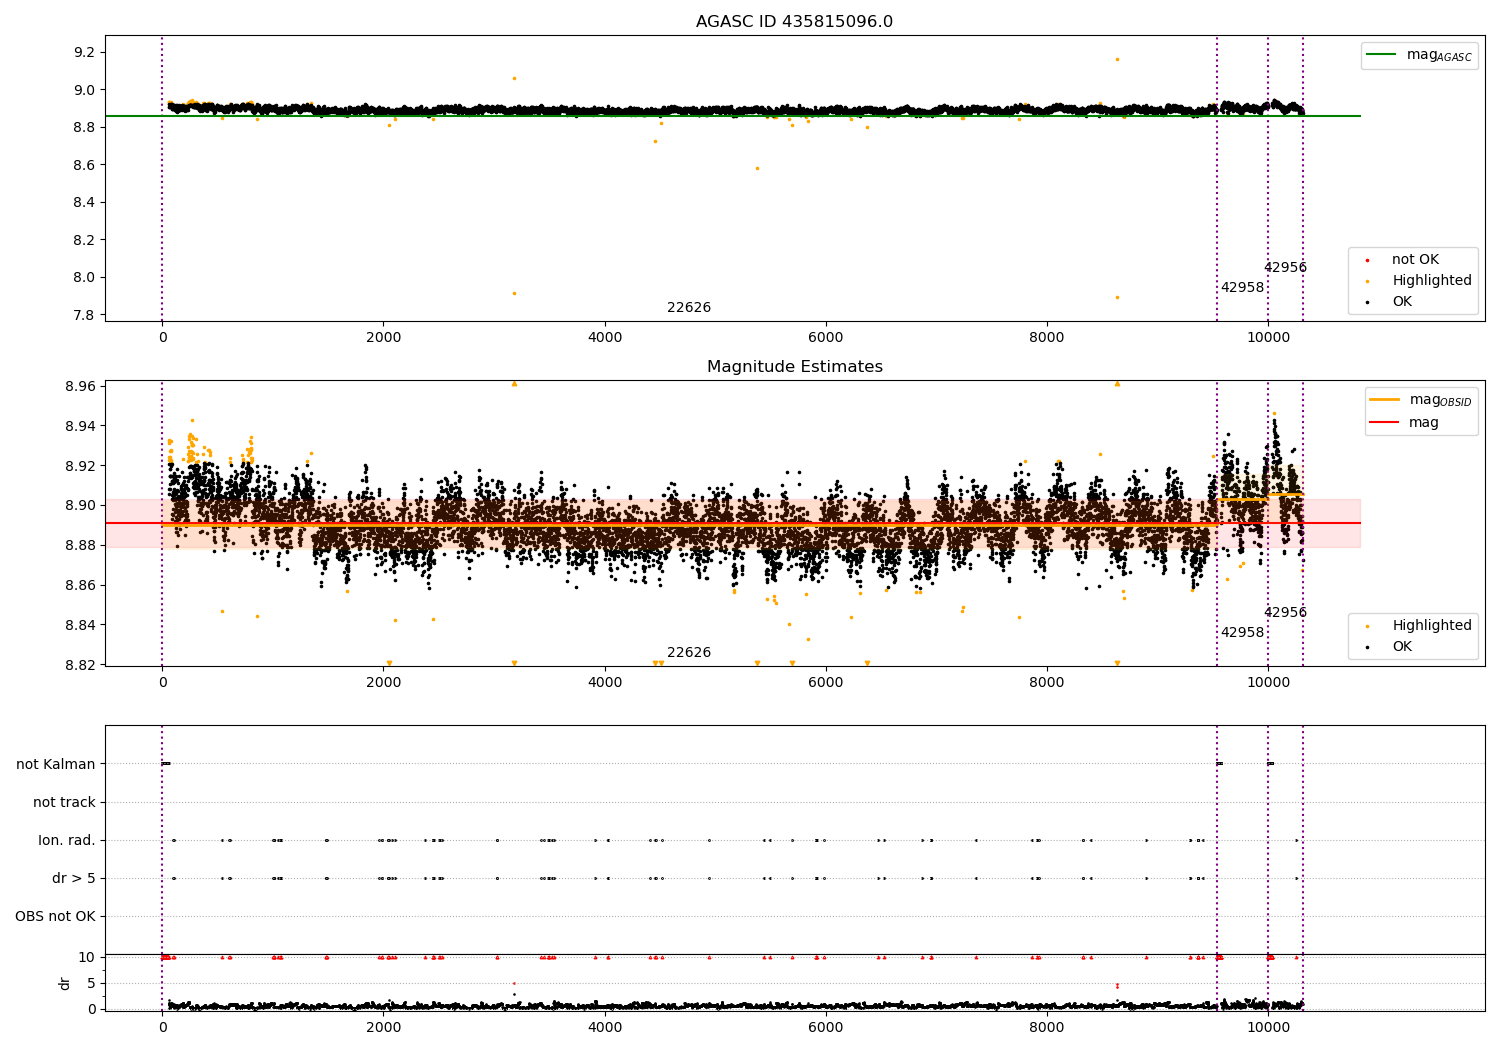Click the 6000 x-tick of the top plot
The image size is (1500, 1050).
826,338
